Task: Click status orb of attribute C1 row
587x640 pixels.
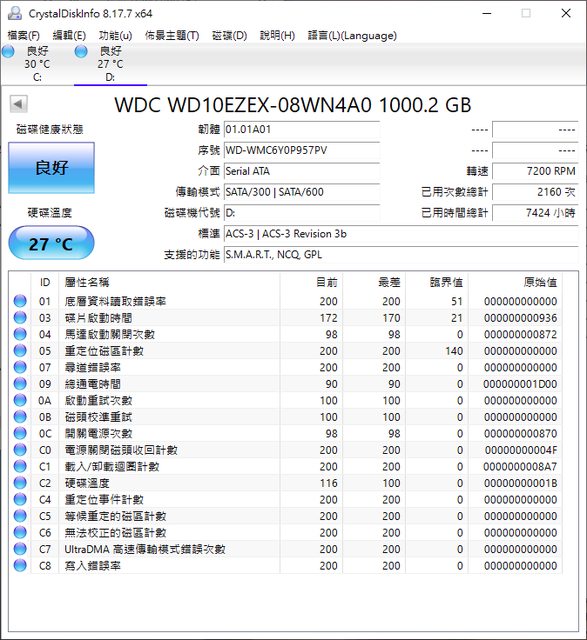Action: [20, 467]
